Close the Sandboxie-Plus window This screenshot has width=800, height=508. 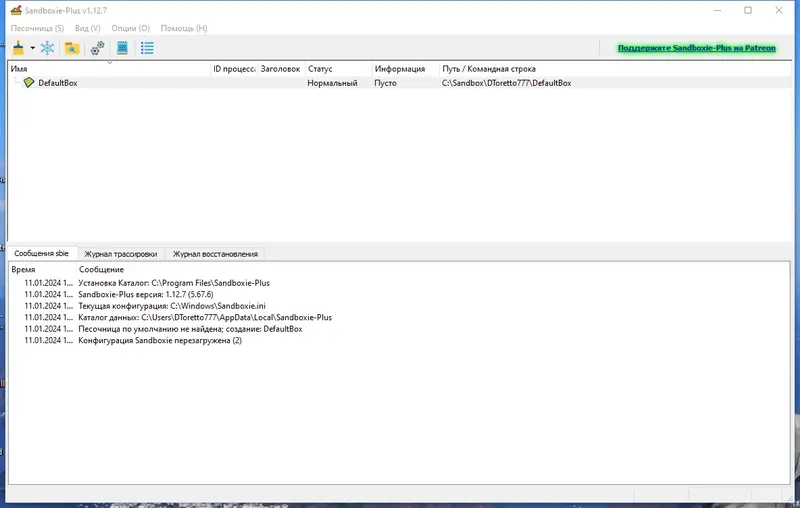coord(779,10)
